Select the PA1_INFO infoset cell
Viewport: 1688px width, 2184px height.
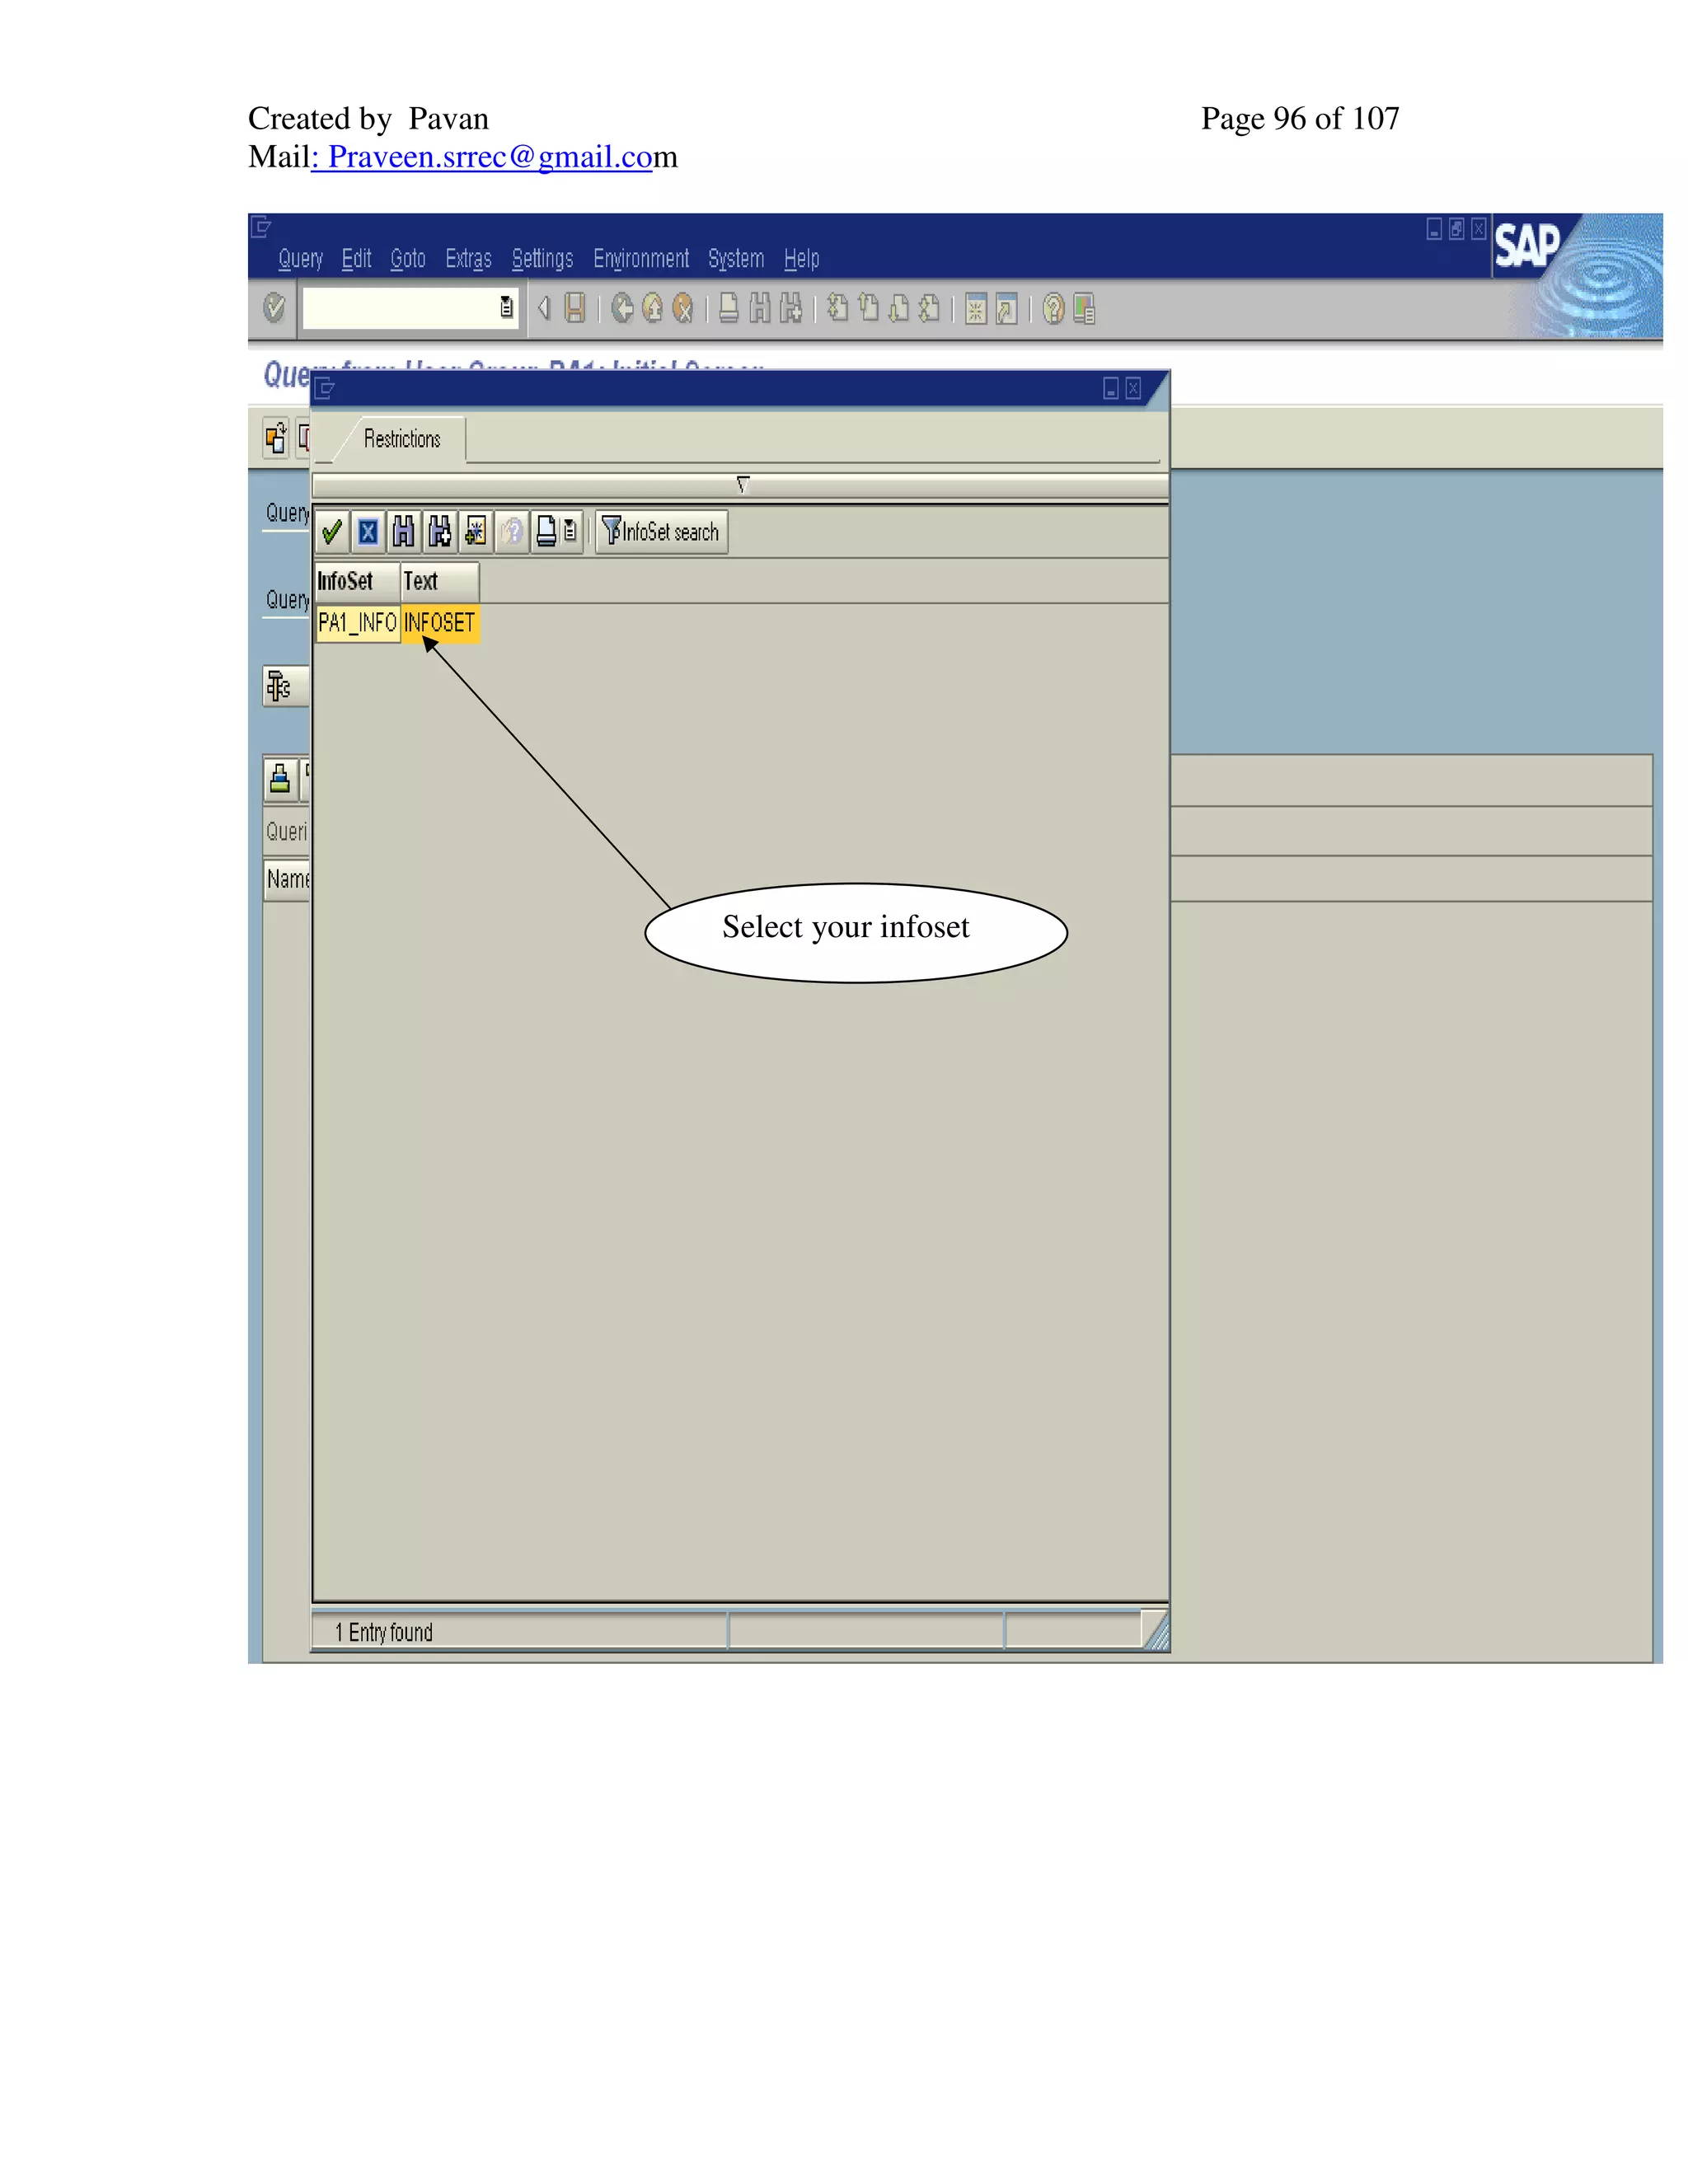357,623
